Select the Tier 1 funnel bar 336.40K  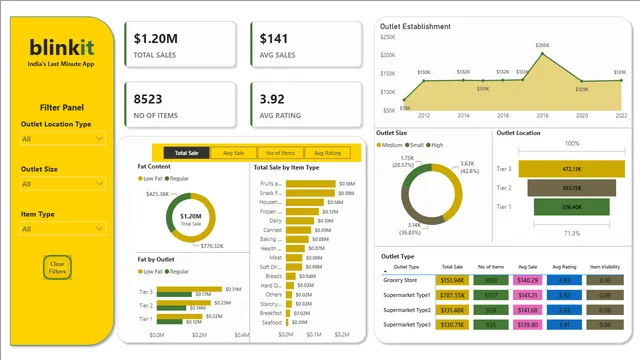tap(571, 207)
